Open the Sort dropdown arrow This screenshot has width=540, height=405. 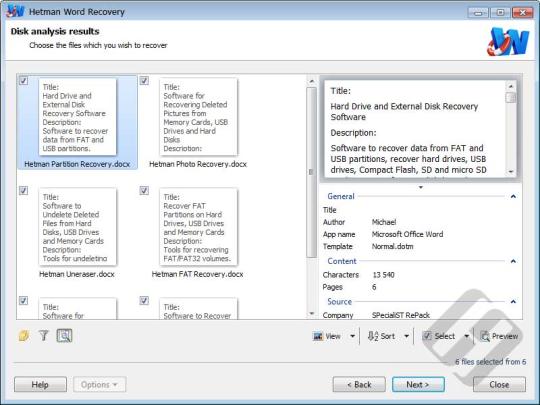point(406,336)
